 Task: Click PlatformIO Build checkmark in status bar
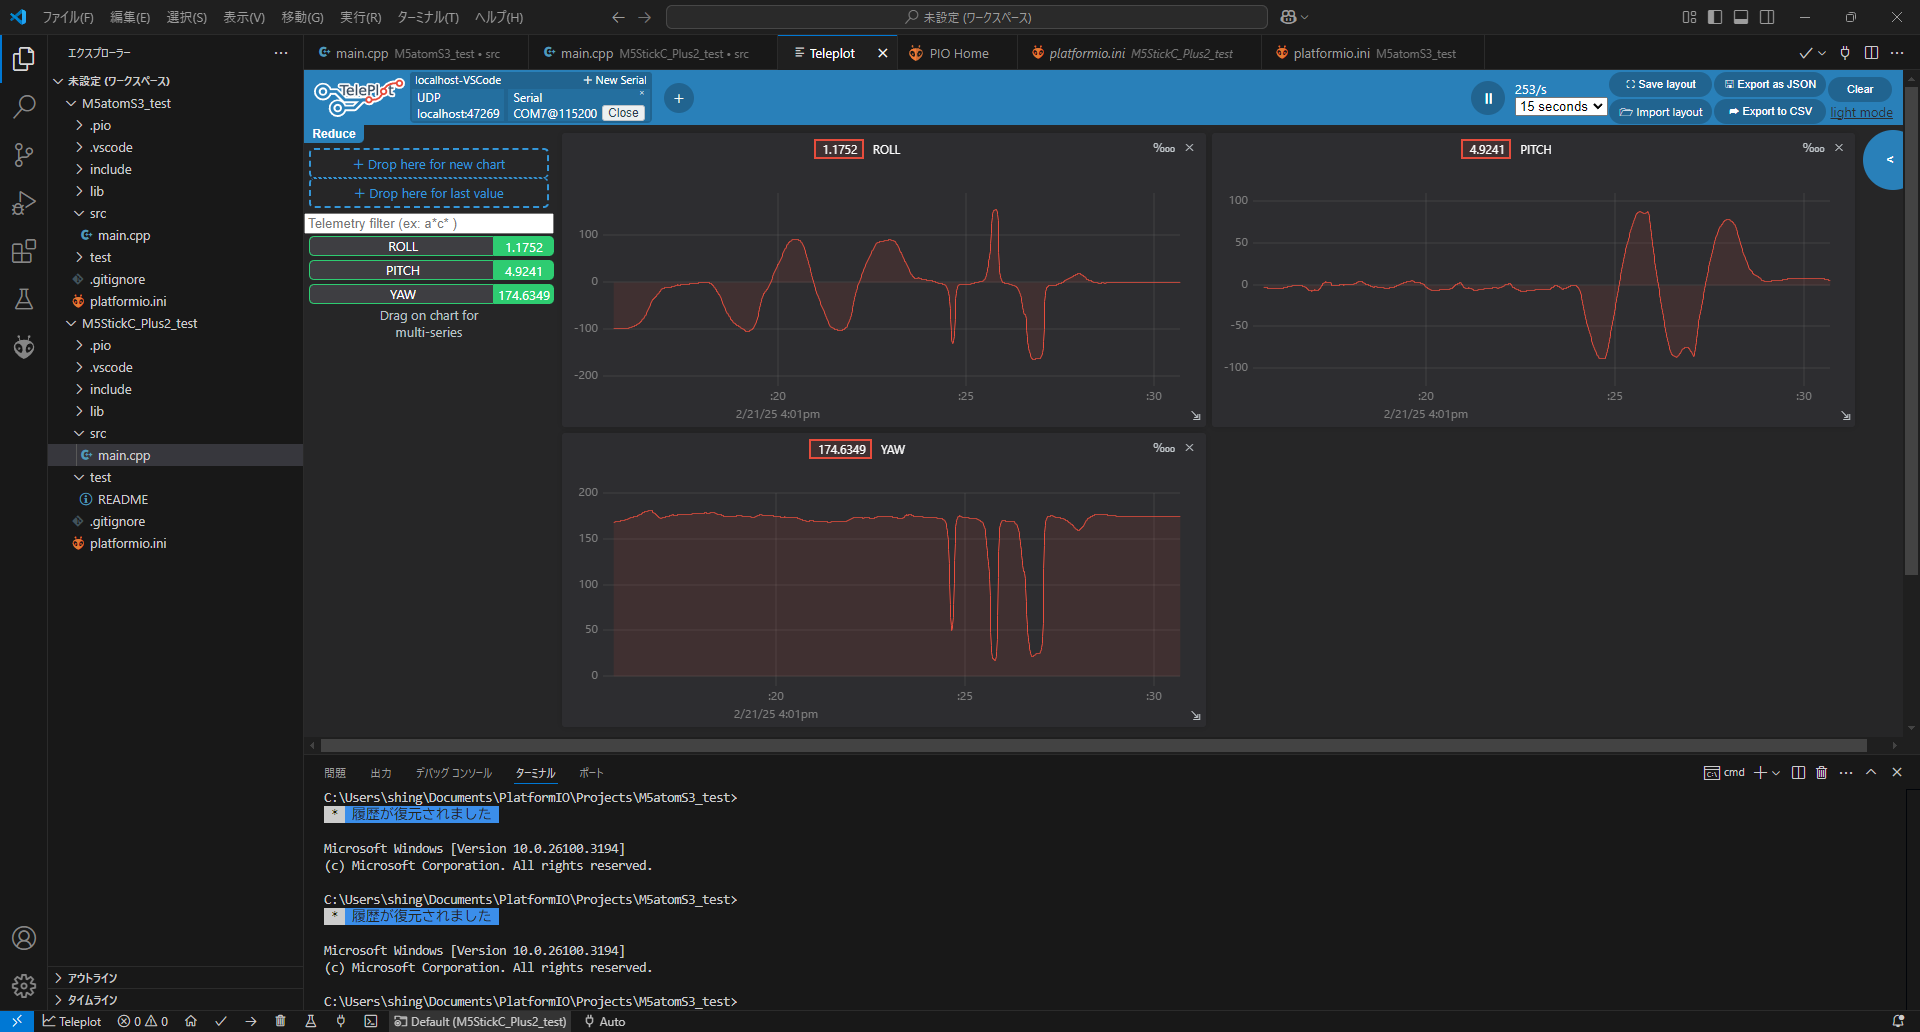pyautogui.click(x=221, y=1021)
